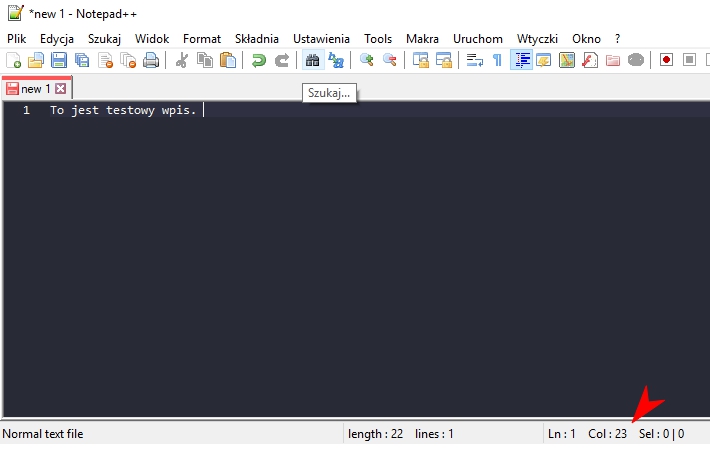Open the Function List icon
Viewport: 710px width, 453px height.
[590, 60]
